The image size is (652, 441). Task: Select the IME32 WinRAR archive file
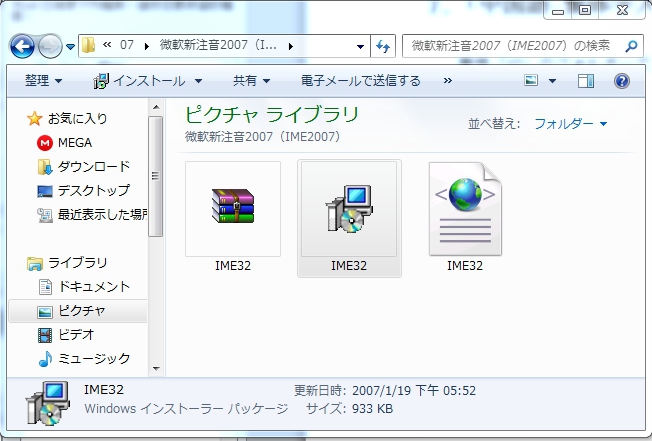coord(233,218)
